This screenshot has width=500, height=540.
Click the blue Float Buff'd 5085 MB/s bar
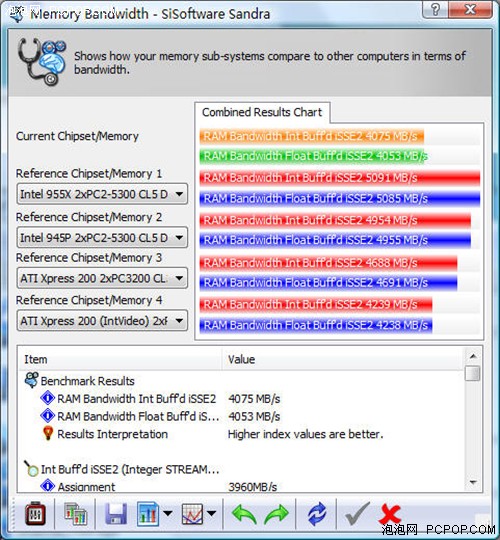[x=340, y=199]
